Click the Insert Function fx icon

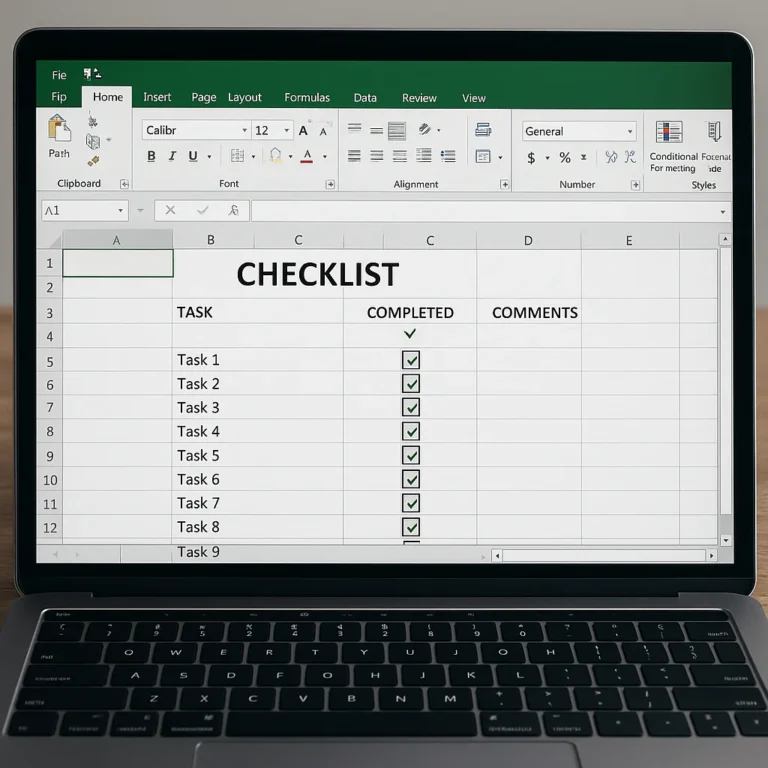[234, 210]
